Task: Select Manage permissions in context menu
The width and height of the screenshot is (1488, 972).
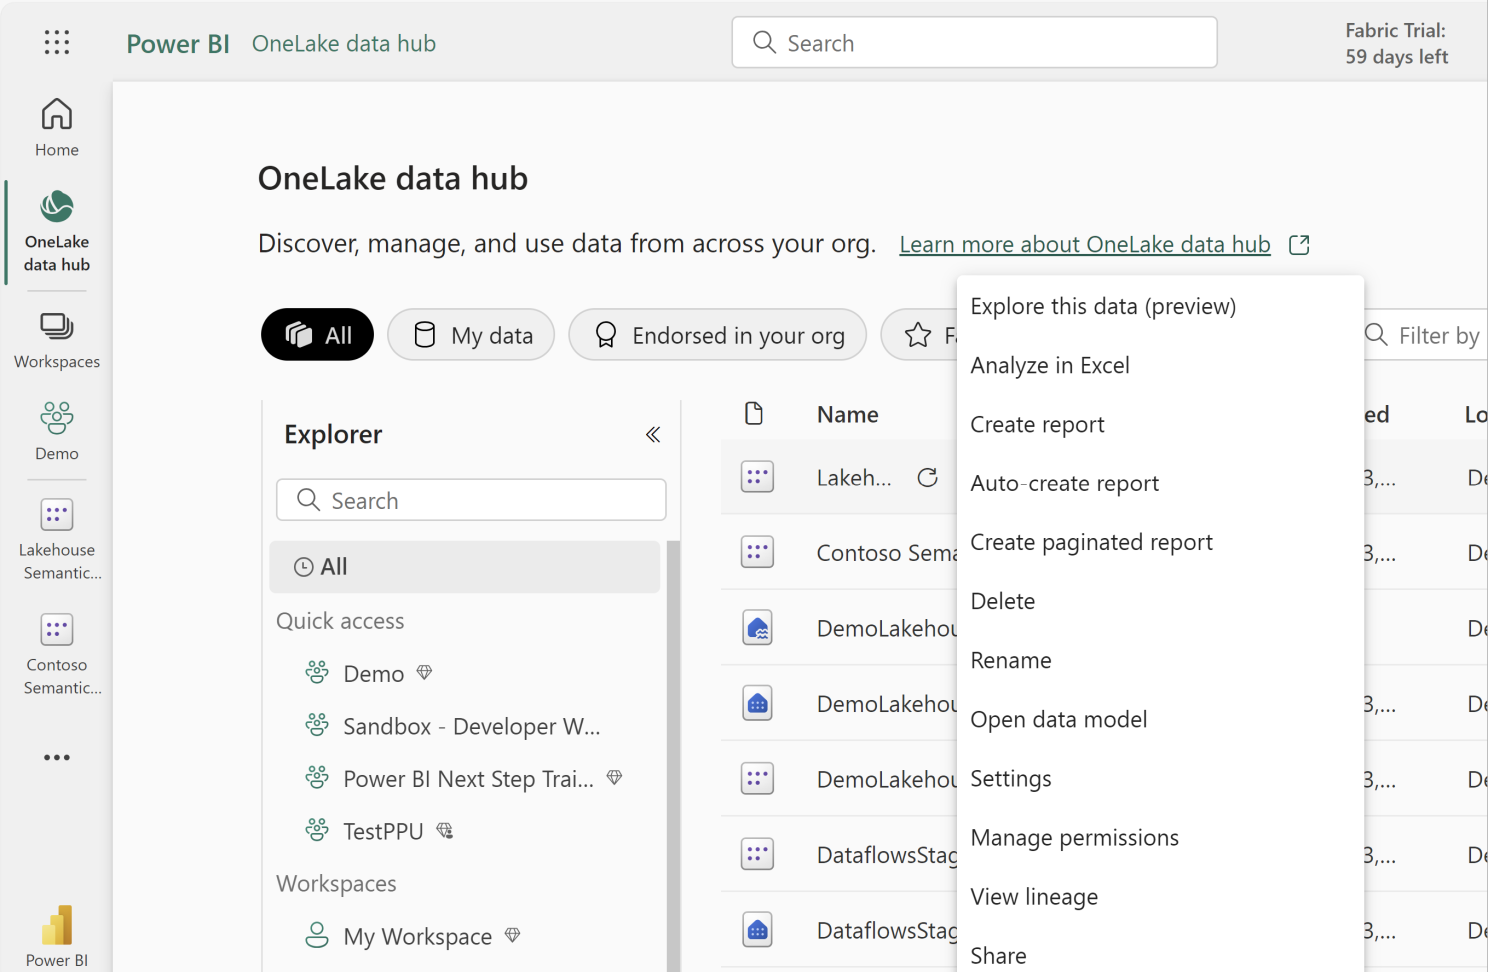Action: pyautogui.click(x=1074, y=837)
